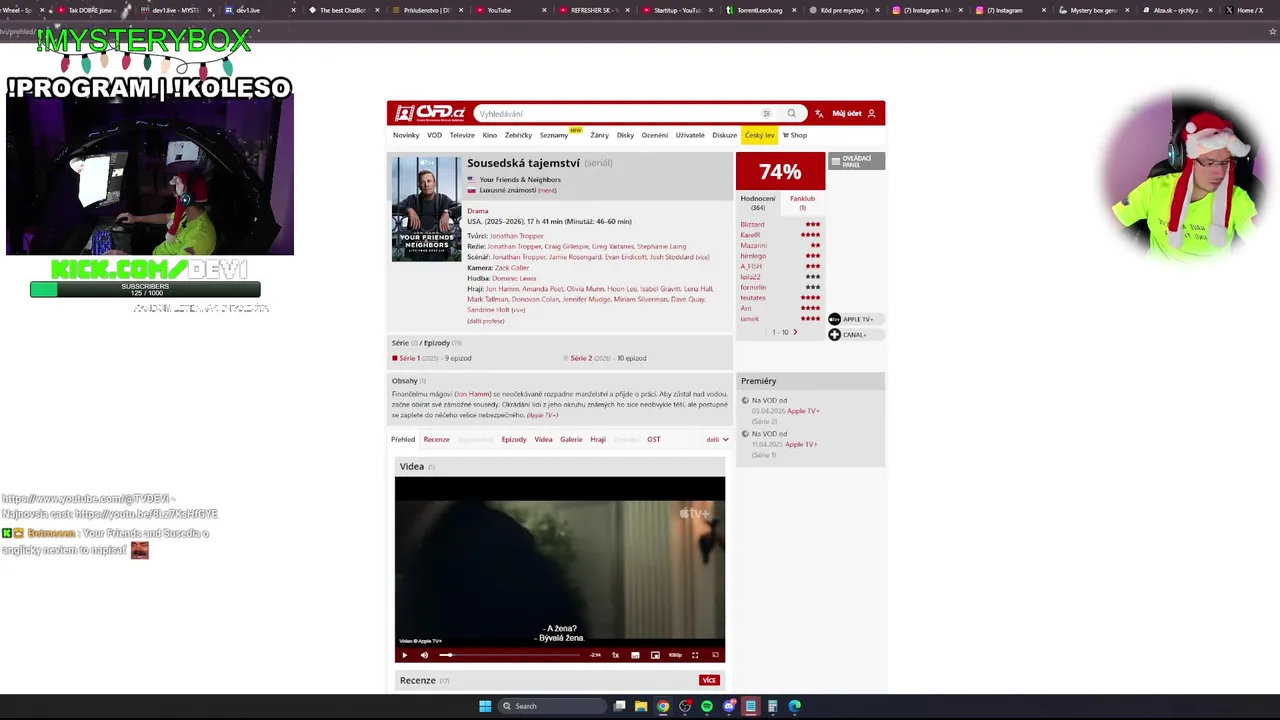
Task: Open Žánry menu item
Action: point(599,135)
